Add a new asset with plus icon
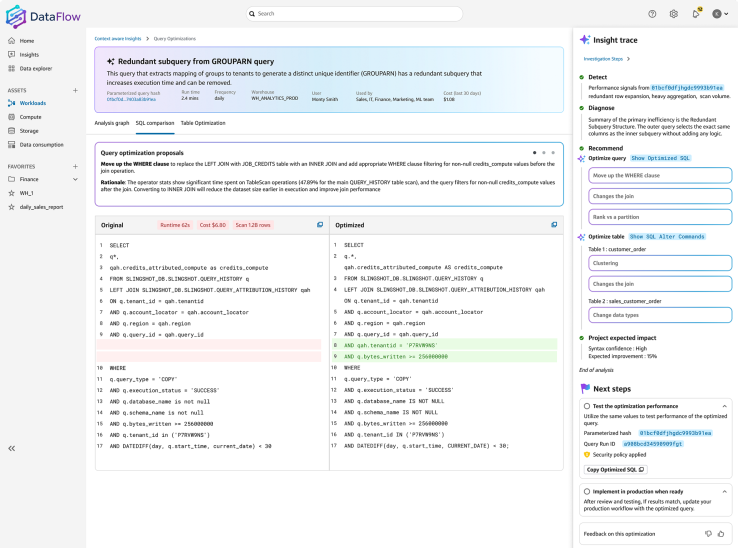The image size is (738, 548). pos(75,90)
